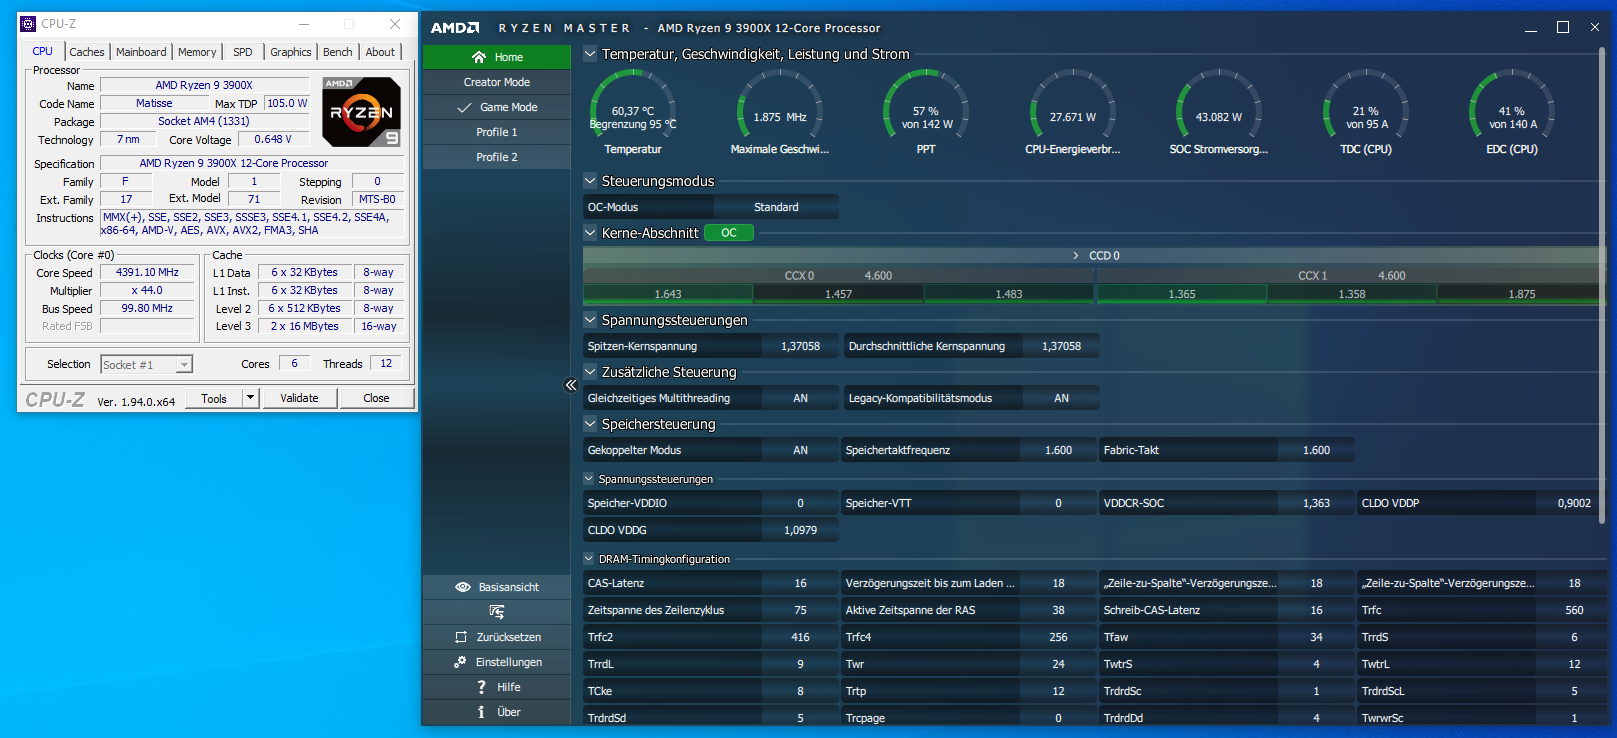The width and height of the screenshot is (1617, 738).
Task: Collapse sidebar with the double-arrow icon
Action: (571, 384)
